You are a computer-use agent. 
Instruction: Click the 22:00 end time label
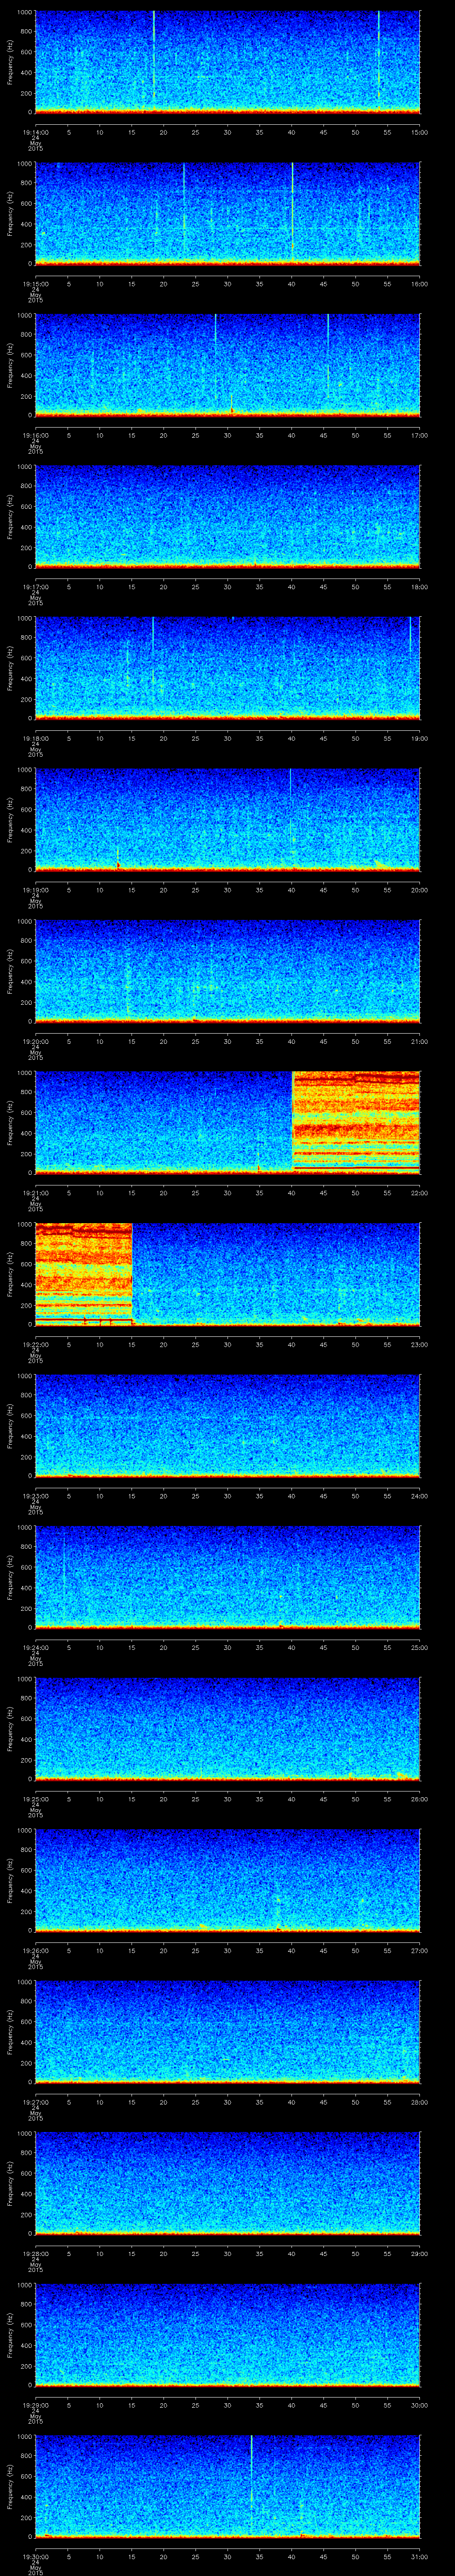click(x=419, y=1193)
